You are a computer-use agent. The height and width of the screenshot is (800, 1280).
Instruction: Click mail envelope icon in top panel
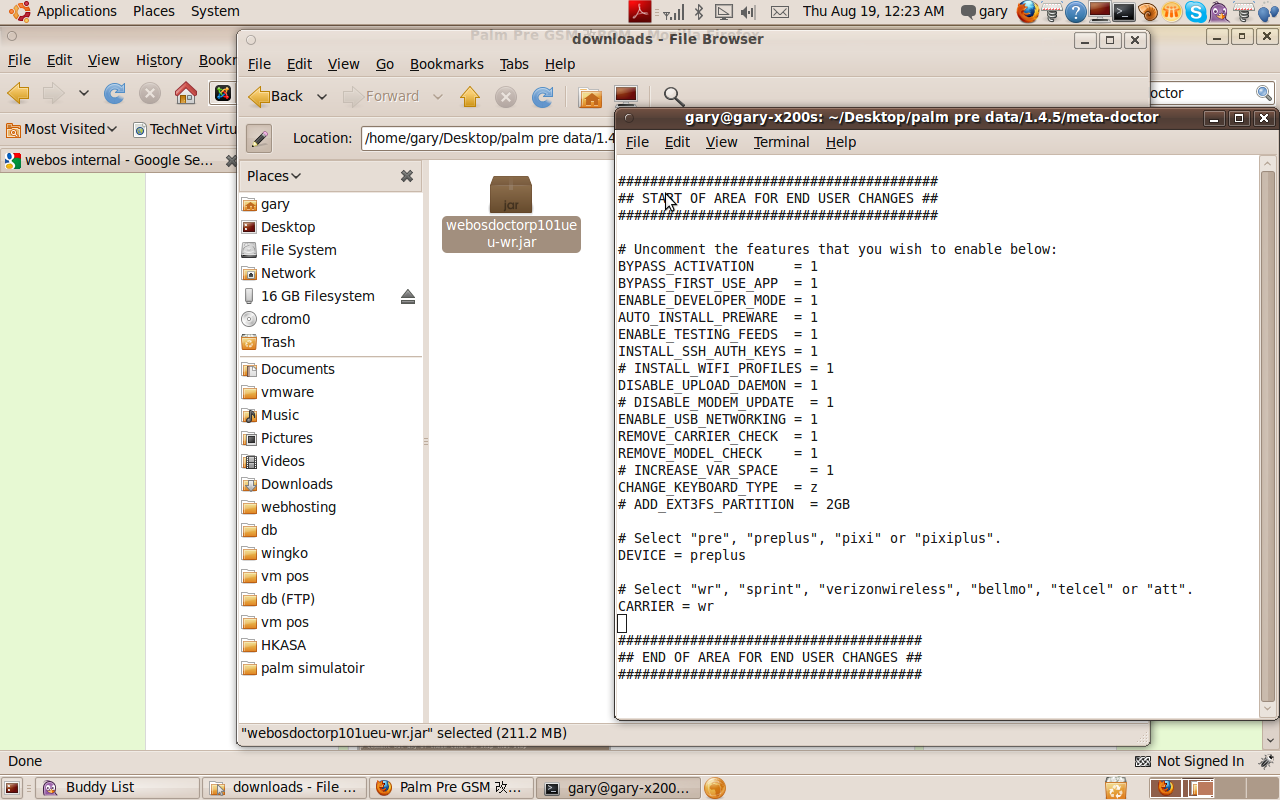(x=780, y=11)
